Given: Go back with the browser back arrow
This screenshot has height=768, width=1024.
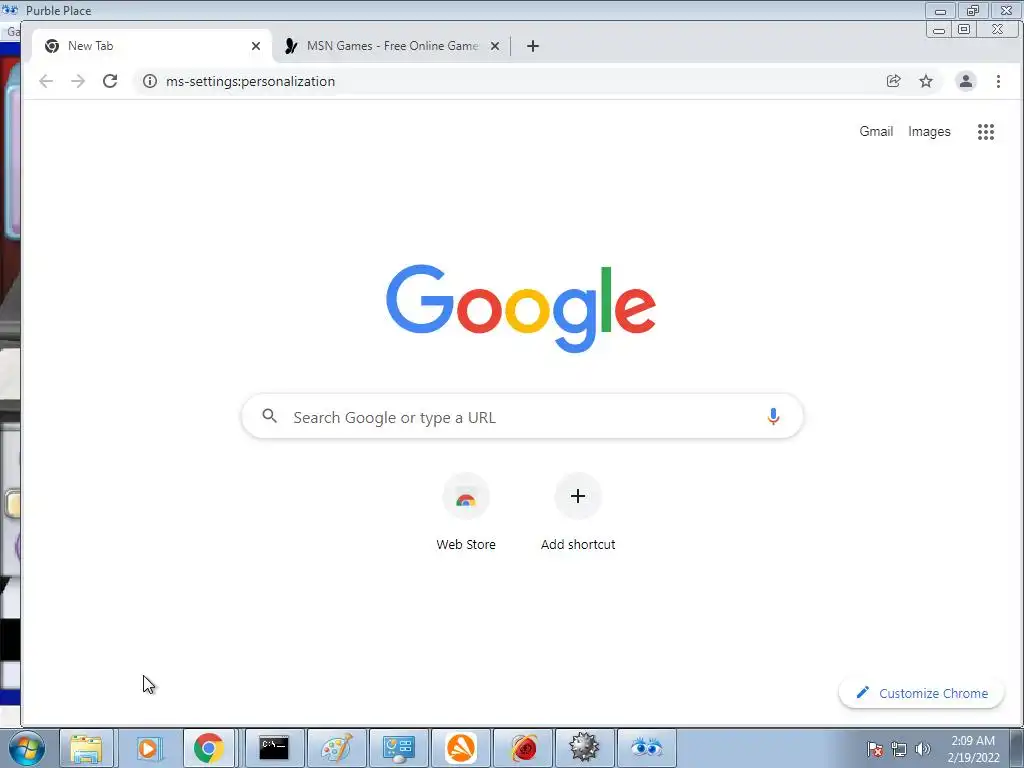Looking at the screenshot, I should pos(46,81).
